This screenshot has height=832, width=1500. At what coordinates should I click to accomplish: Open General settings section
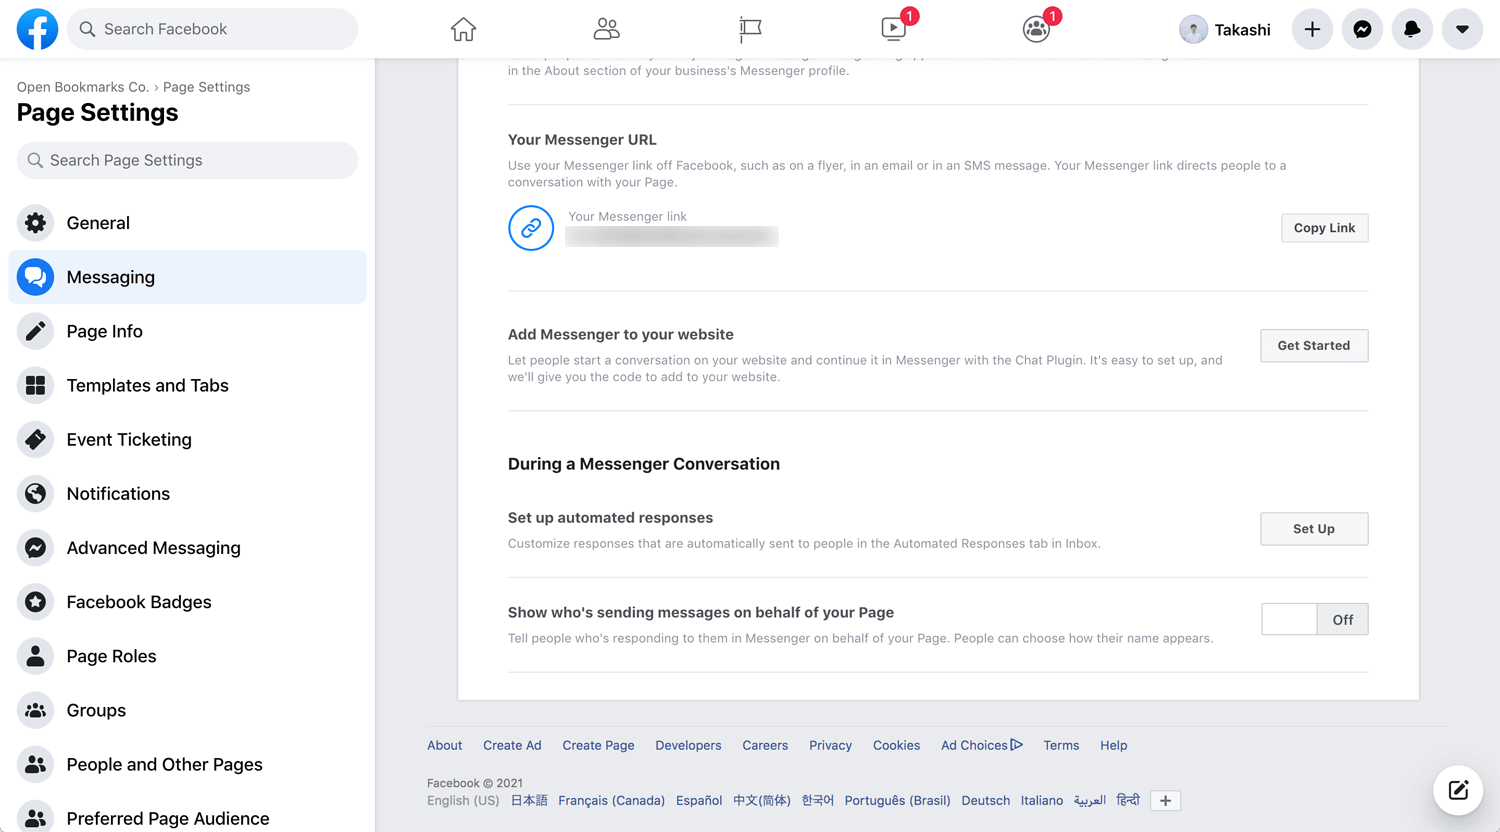187,223
